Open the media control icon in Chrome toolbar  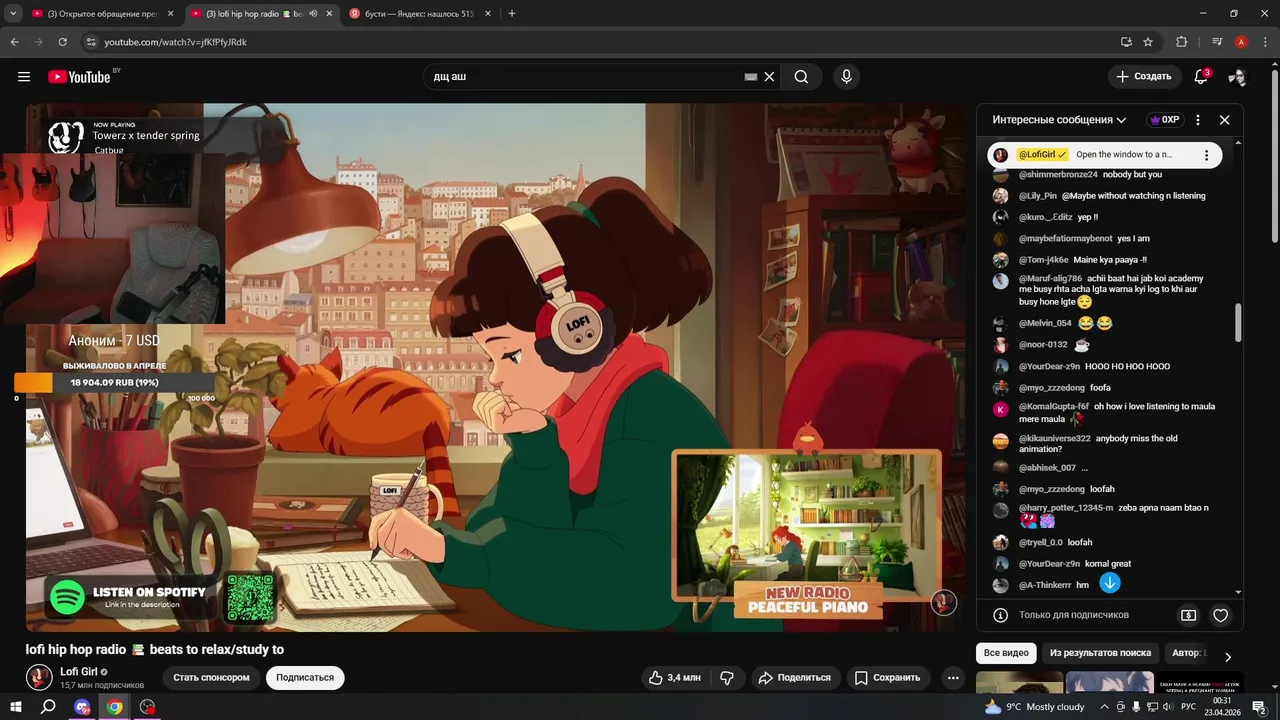click(x=1217, y=42)
